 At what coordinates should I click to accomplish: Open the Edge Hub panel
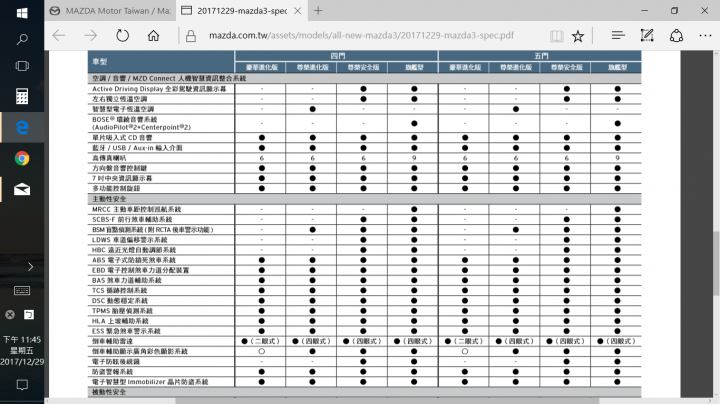(618, 35)
